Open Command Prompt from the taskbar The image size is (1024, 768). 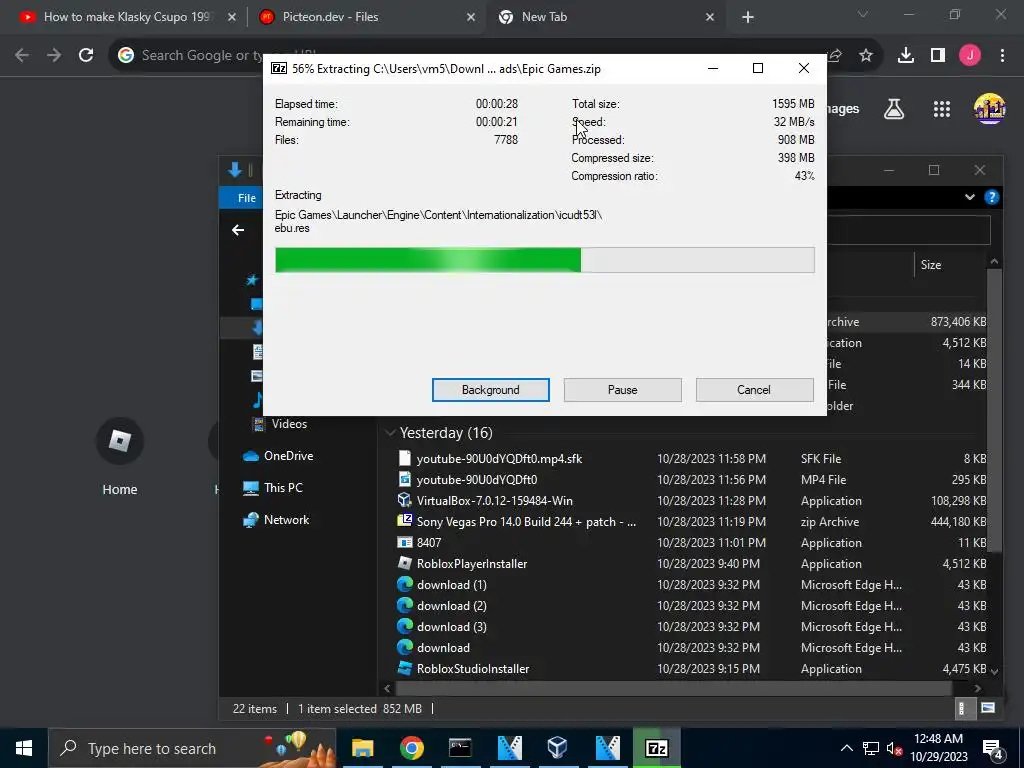460,748
